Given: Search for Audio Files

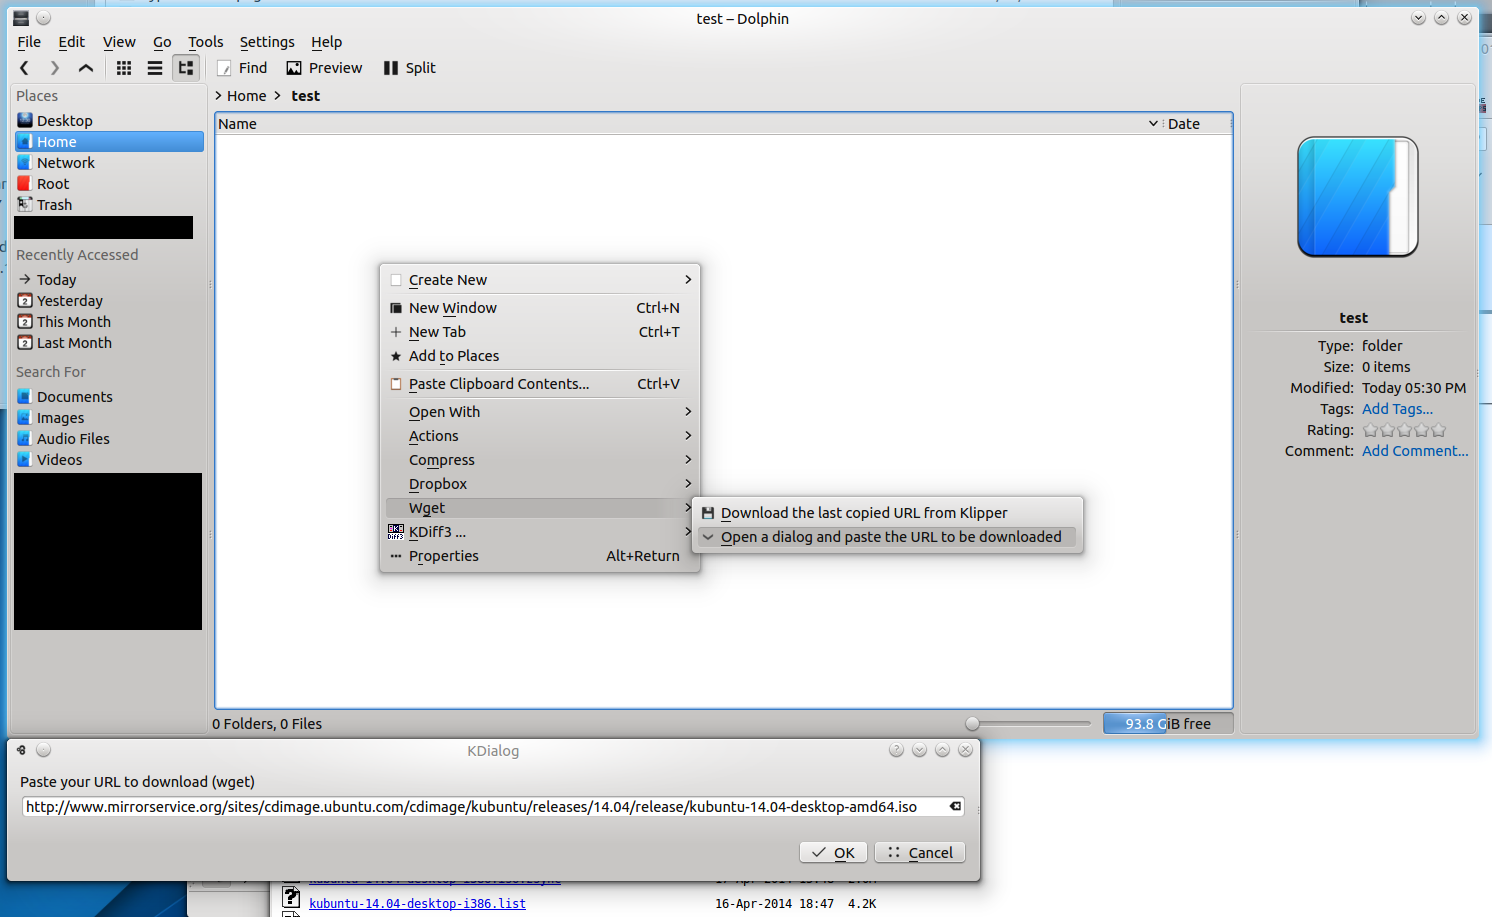Looking at the screenshot, I should pyautogui.click(x=109, y=438).
